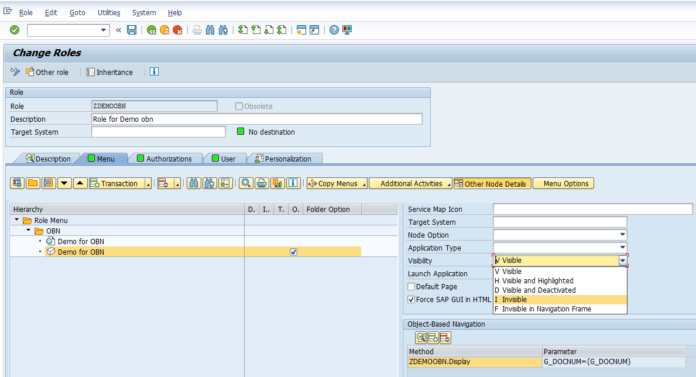Open the Copy Menus dropdown arrow
This screenshot has height=377, width=696.
(364, 184)
